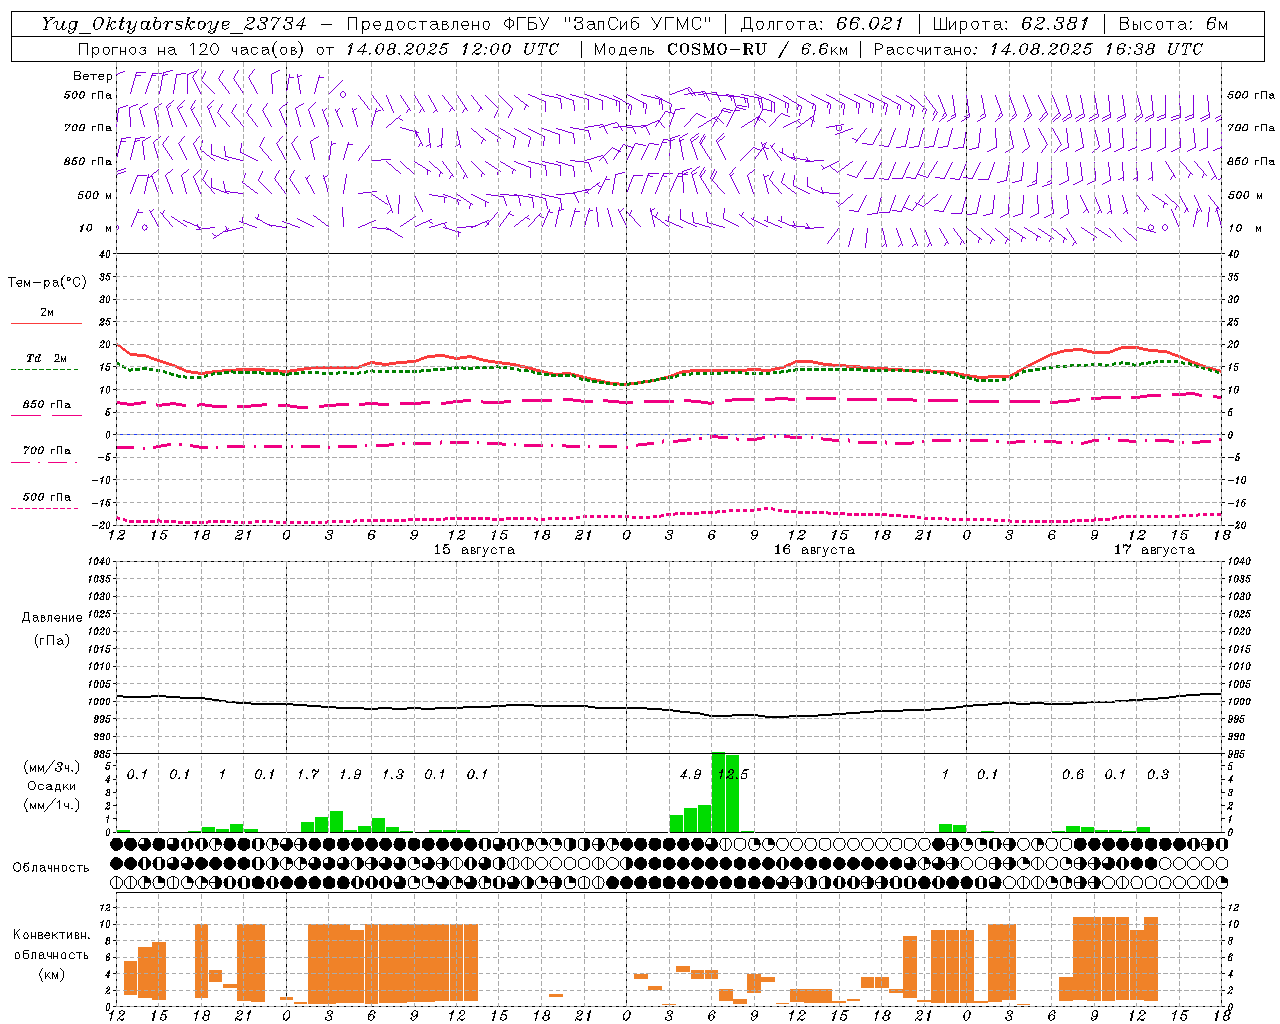Screen dimensions: 1280x1024
Task: Click the 1.9 precipitation amount value
Action: pos(350,775)
